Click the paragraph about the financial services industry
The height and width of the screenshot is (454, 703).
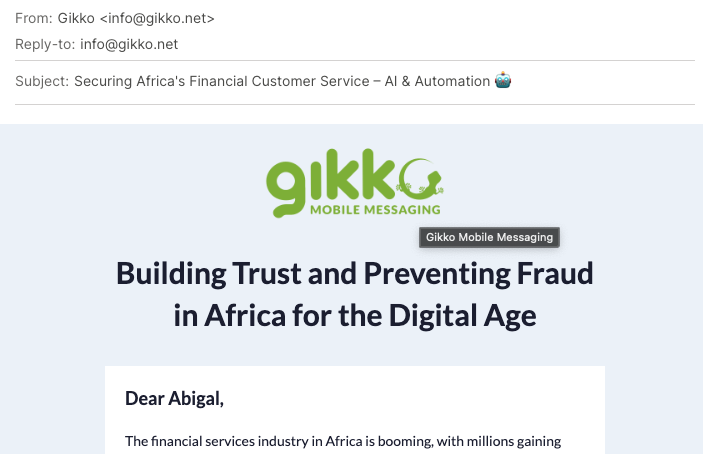tap(343, 441)
